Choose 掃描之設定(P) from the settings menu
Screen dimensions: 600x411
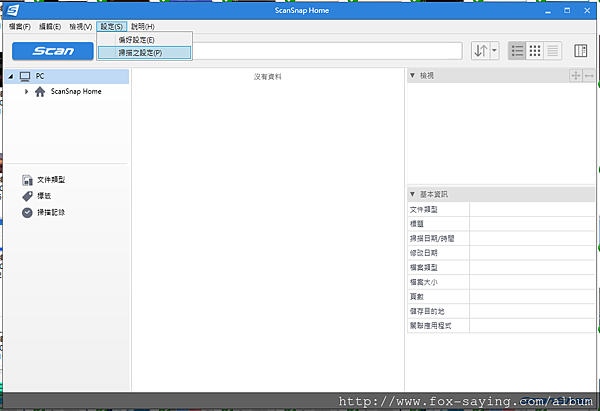tap(145, 53)
